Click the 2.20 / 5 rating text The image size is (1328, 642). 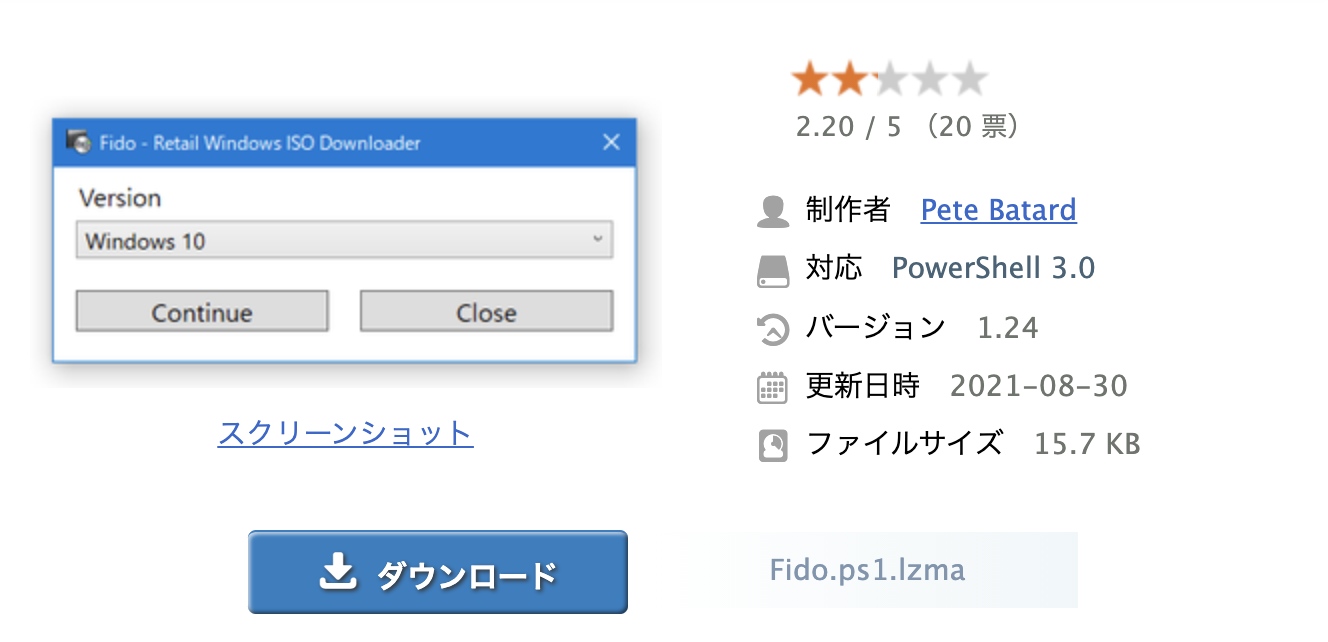848,128
